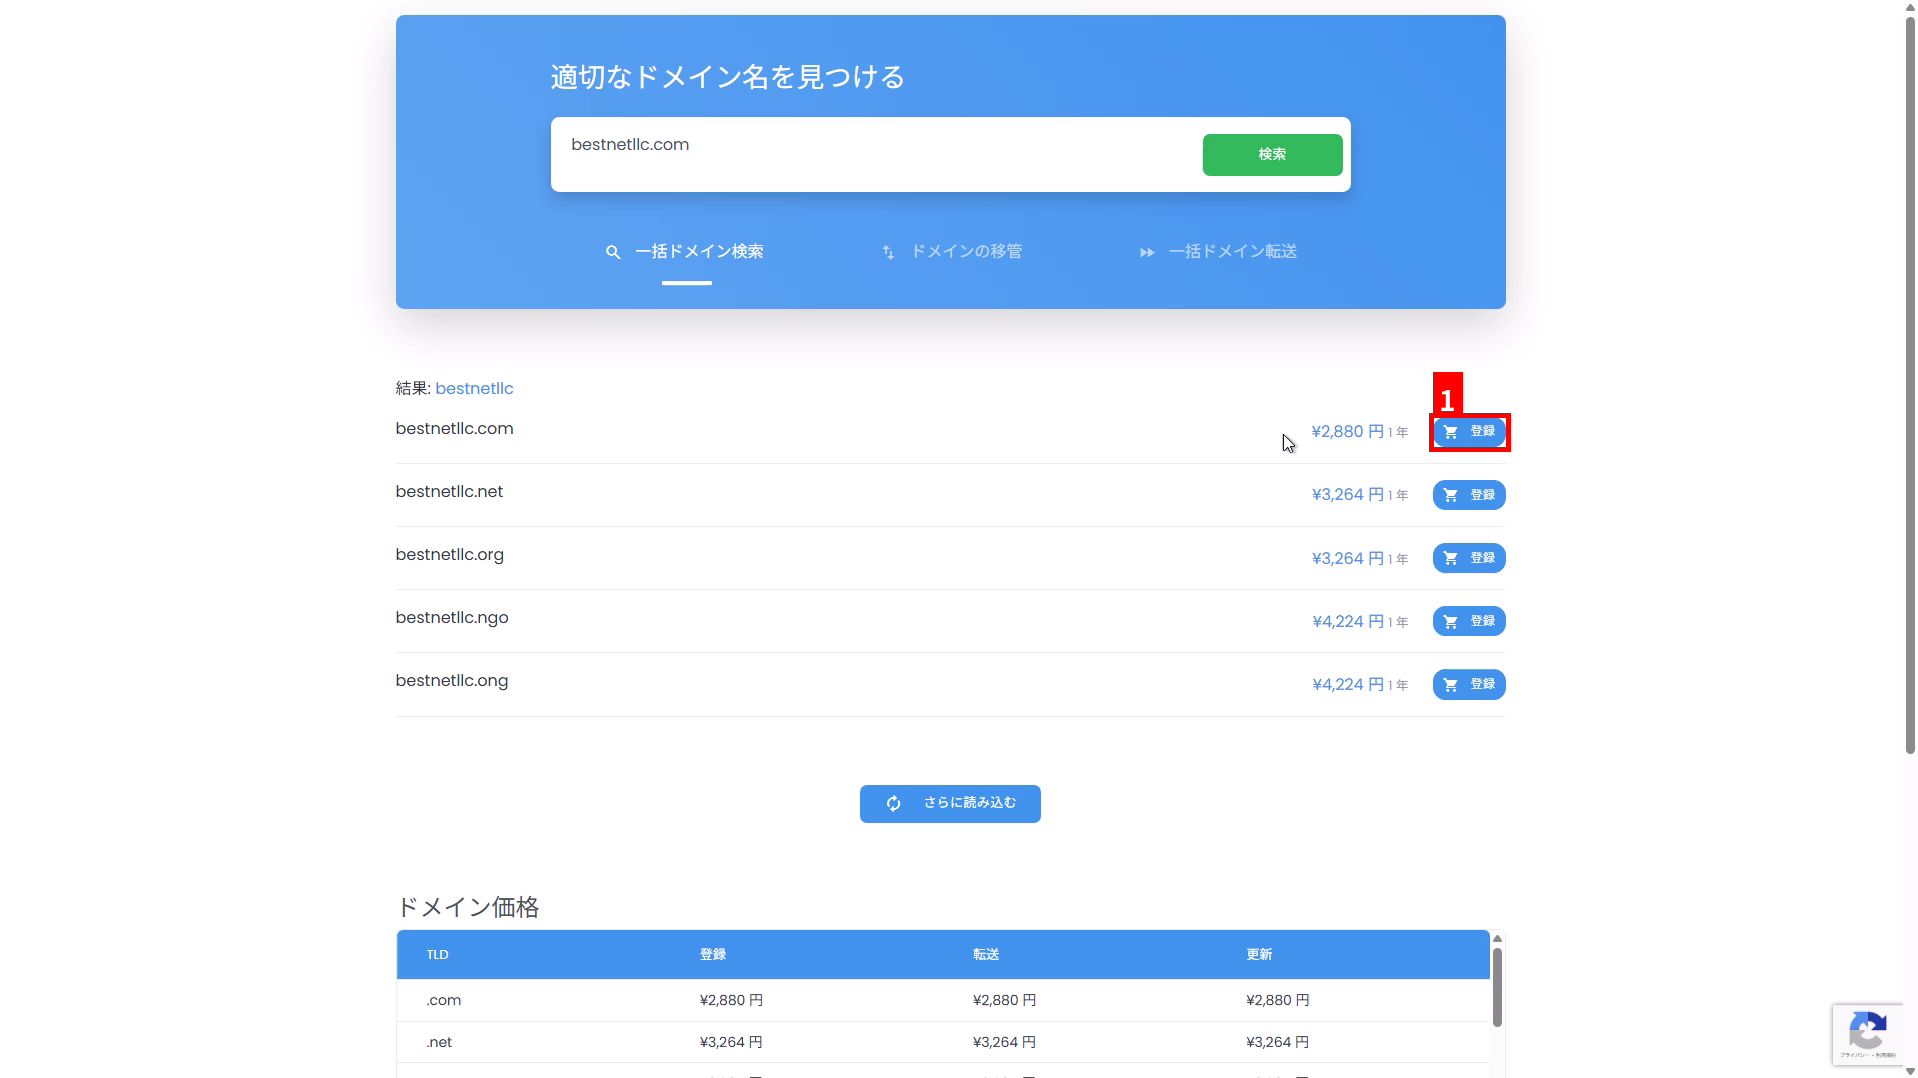The image size is (1918, 1078).
Task: Switch to ドメインの移管 tab
Action: click(x=965, y=251)
